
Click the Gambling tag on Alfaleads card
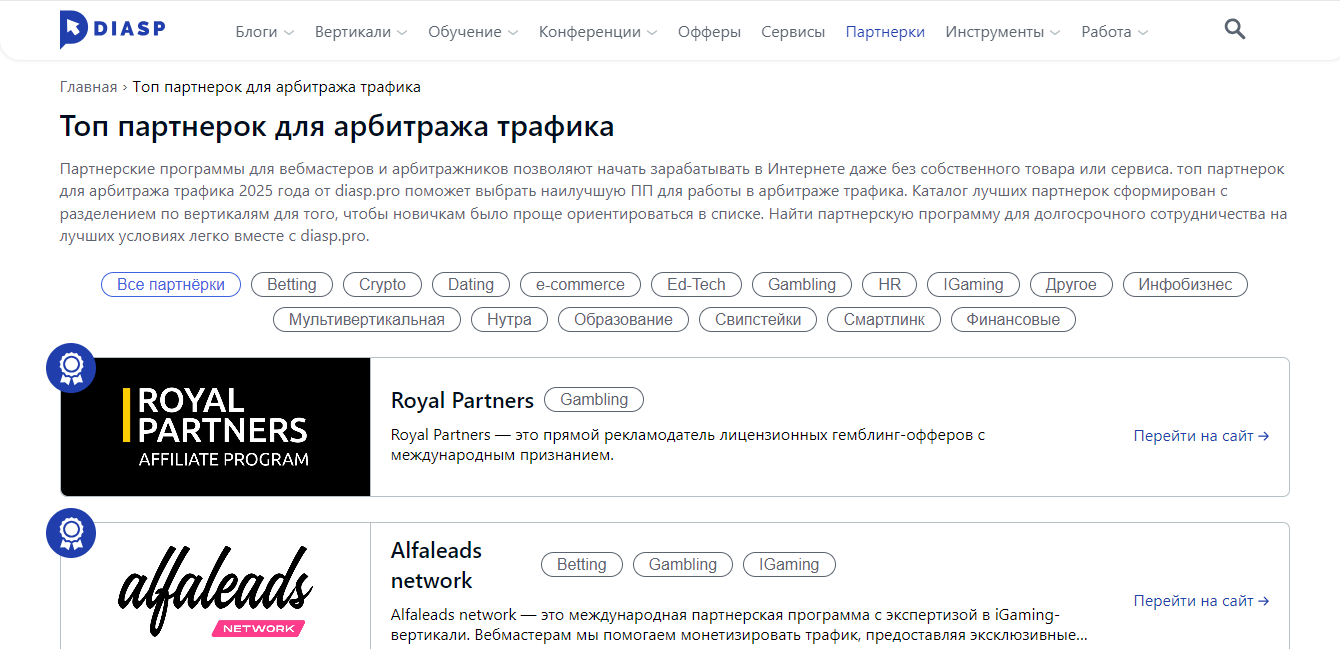click(x=683, y=565)
